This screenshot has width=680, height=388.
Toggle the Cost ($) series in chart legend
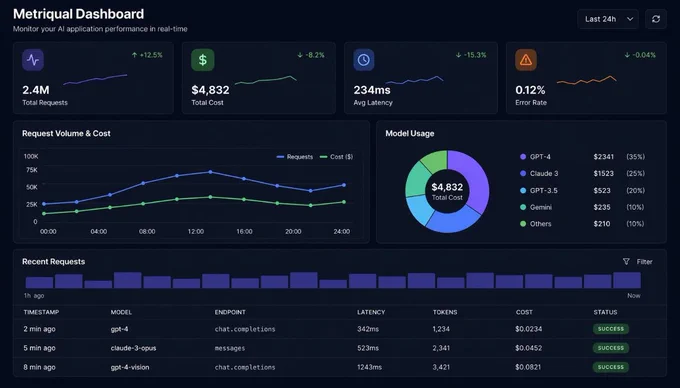coord(337,157)
